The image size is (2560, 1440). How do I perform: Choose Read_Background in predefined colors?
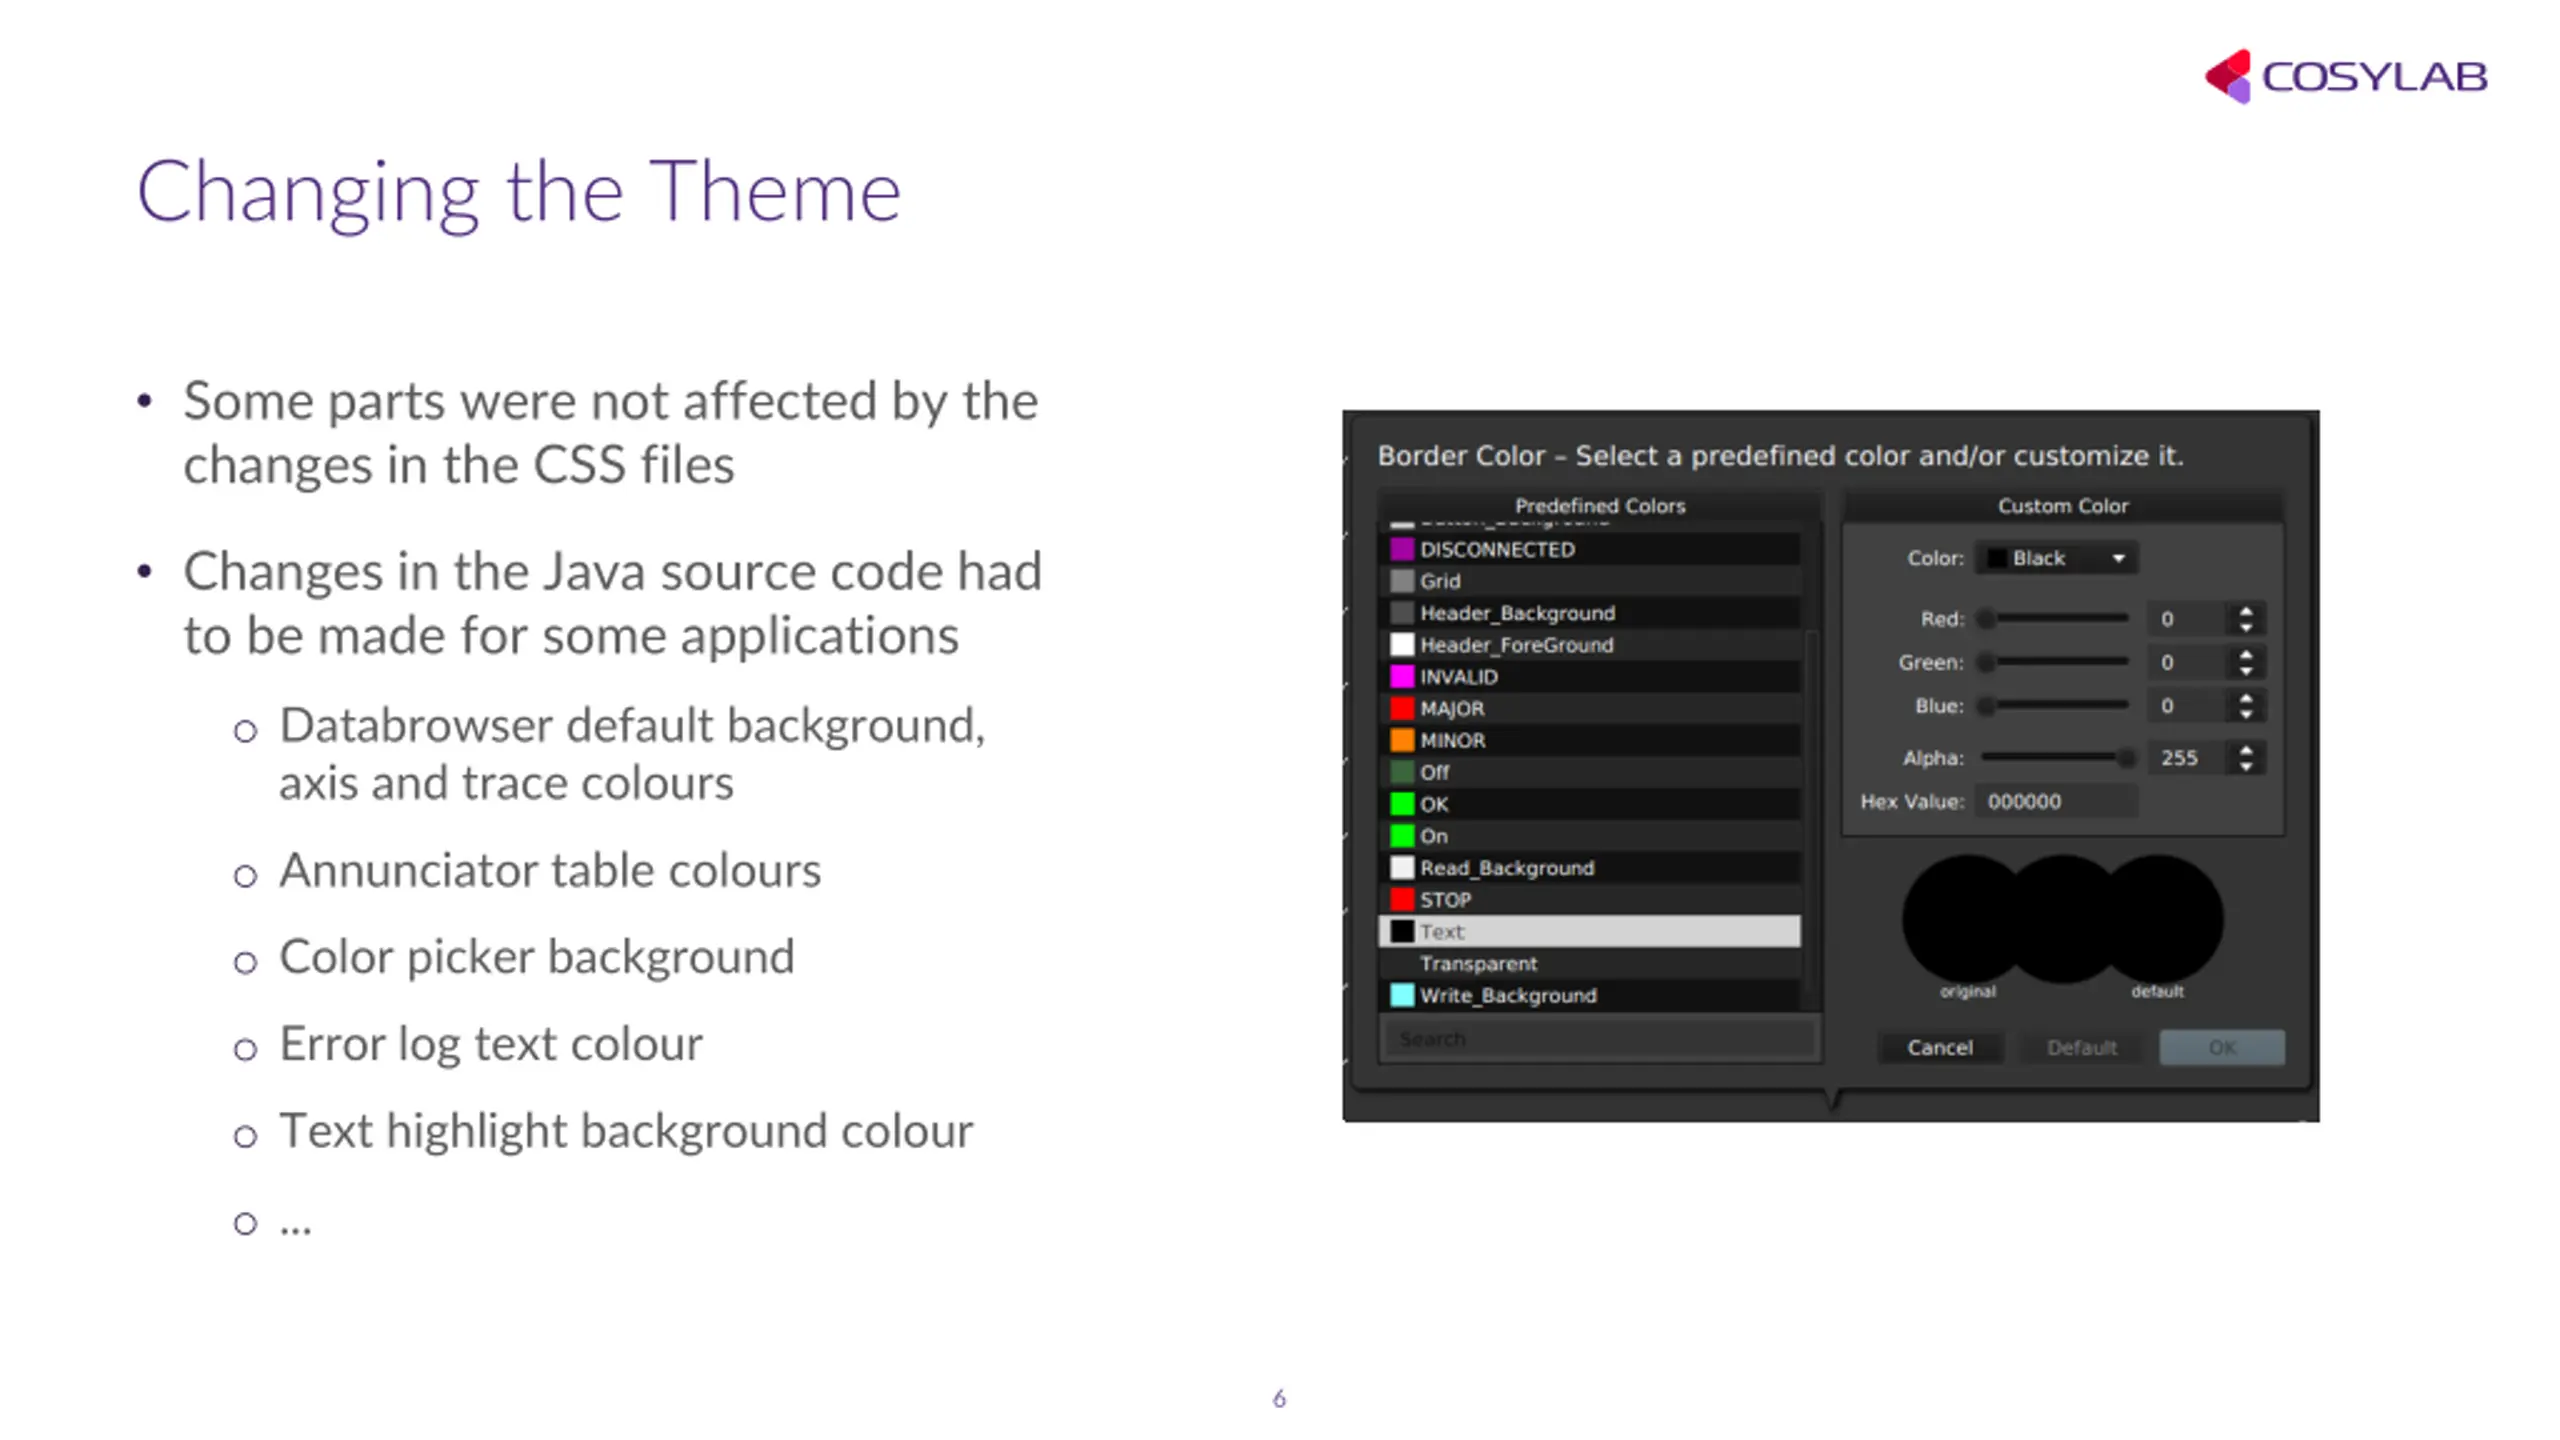[1590, 868]
